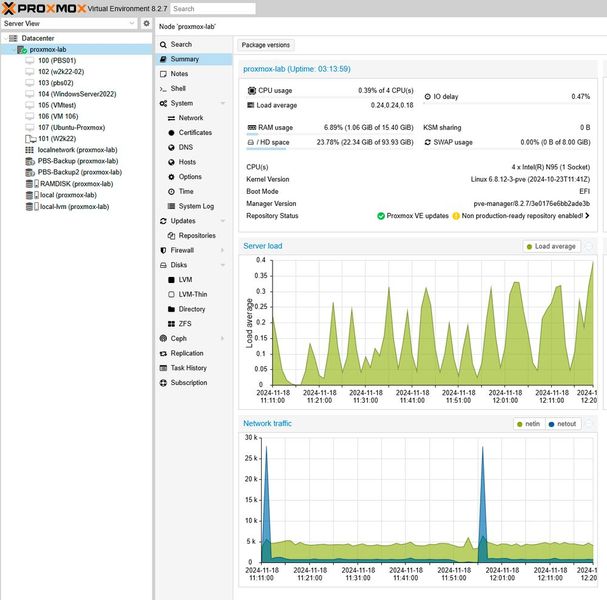Open the Server View settings gear
Screen dimensions: 607x600
146,23
